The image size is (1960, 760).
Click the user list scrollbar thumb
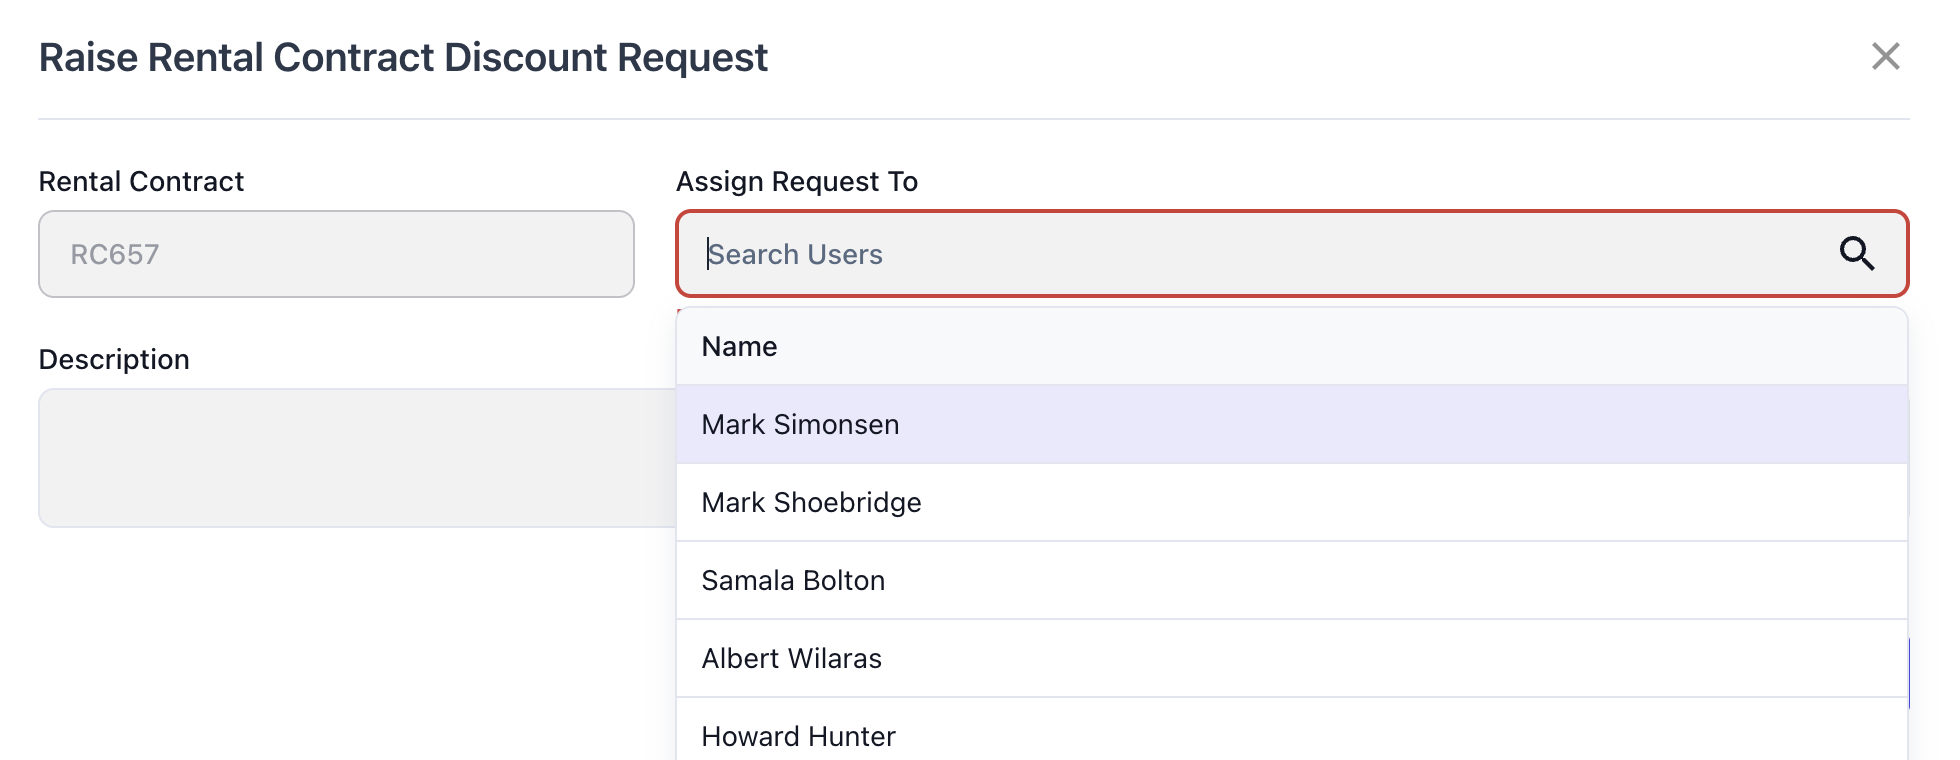(1908, 673)
